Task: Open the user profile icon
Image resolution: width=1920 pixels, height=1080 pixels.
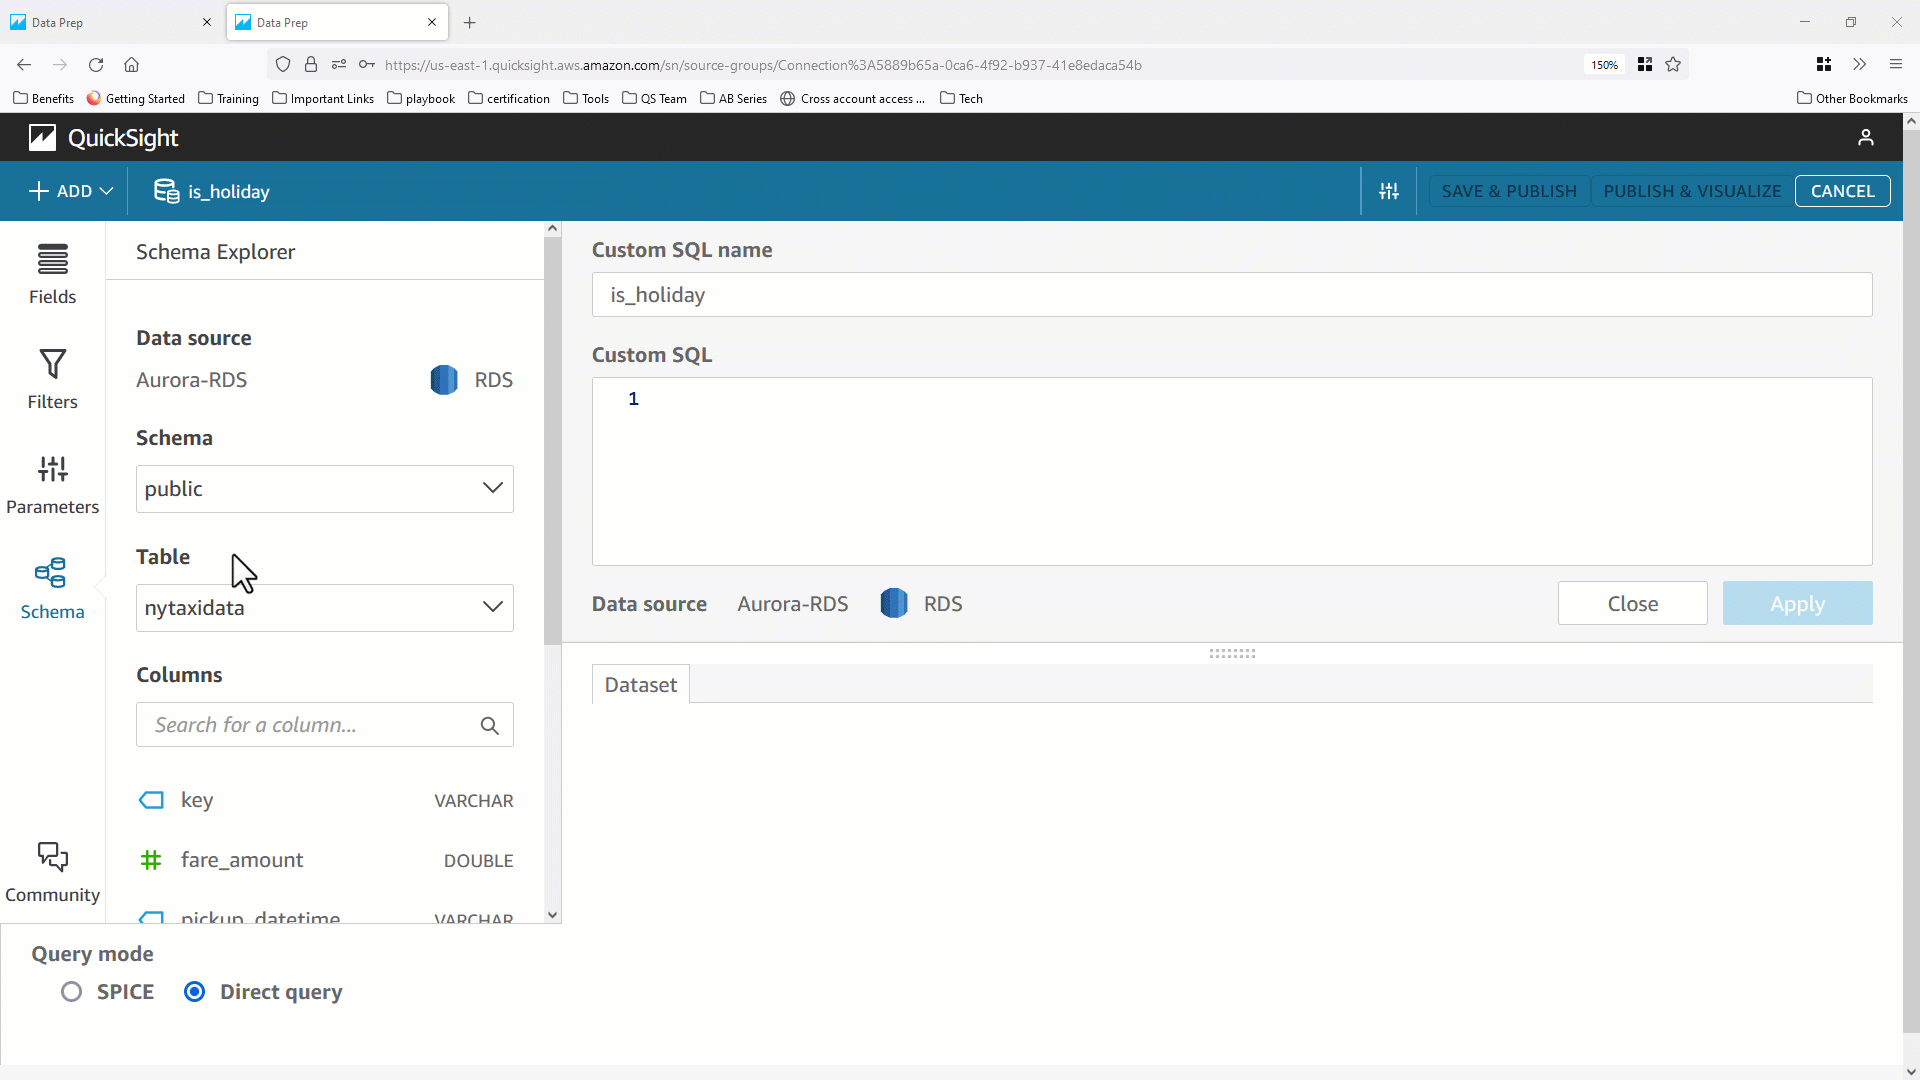Action: coord(1866,137)
